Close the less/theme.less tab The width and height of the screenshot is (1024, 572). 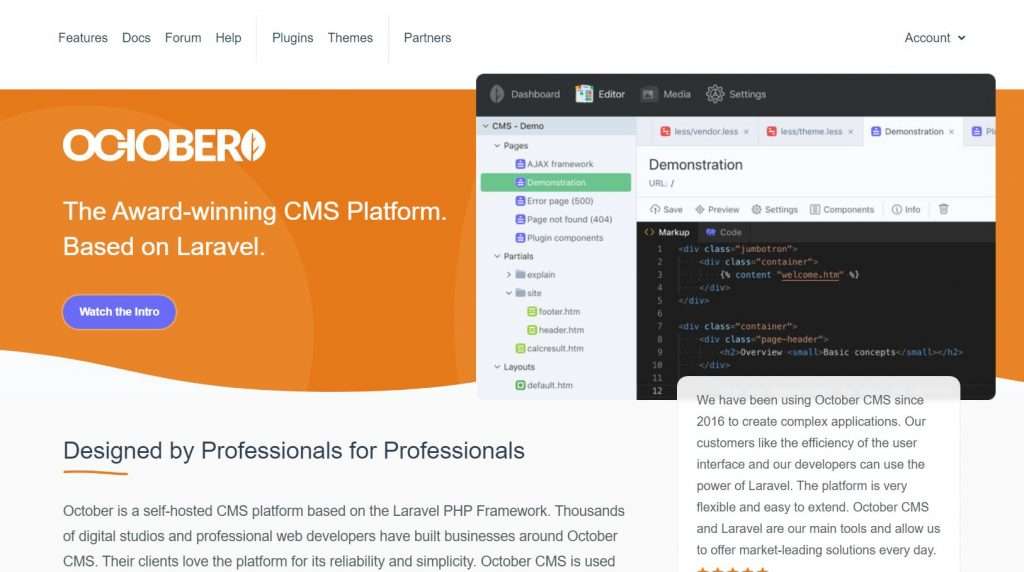click(851, 132)
